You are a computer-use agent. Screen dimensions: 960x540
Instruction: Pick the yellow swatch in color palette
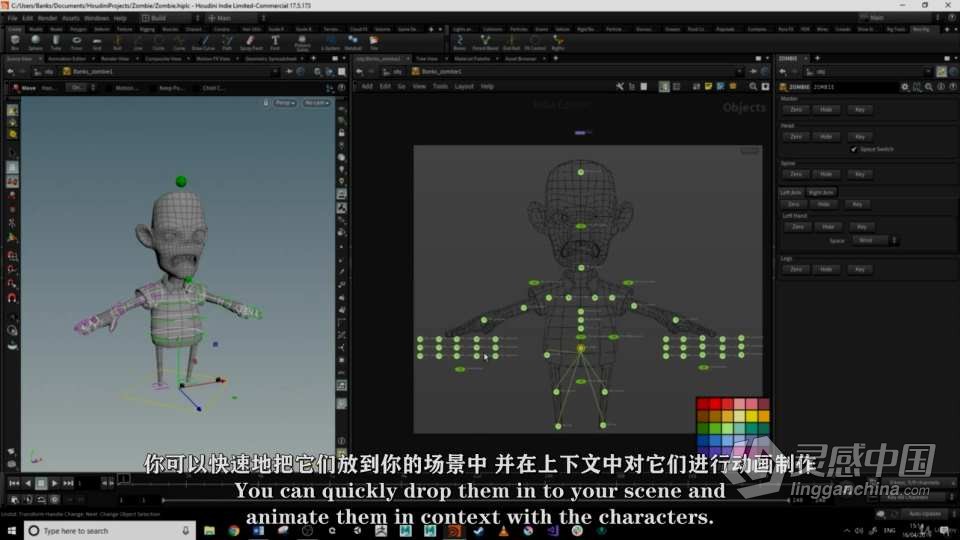pos(751,416)
